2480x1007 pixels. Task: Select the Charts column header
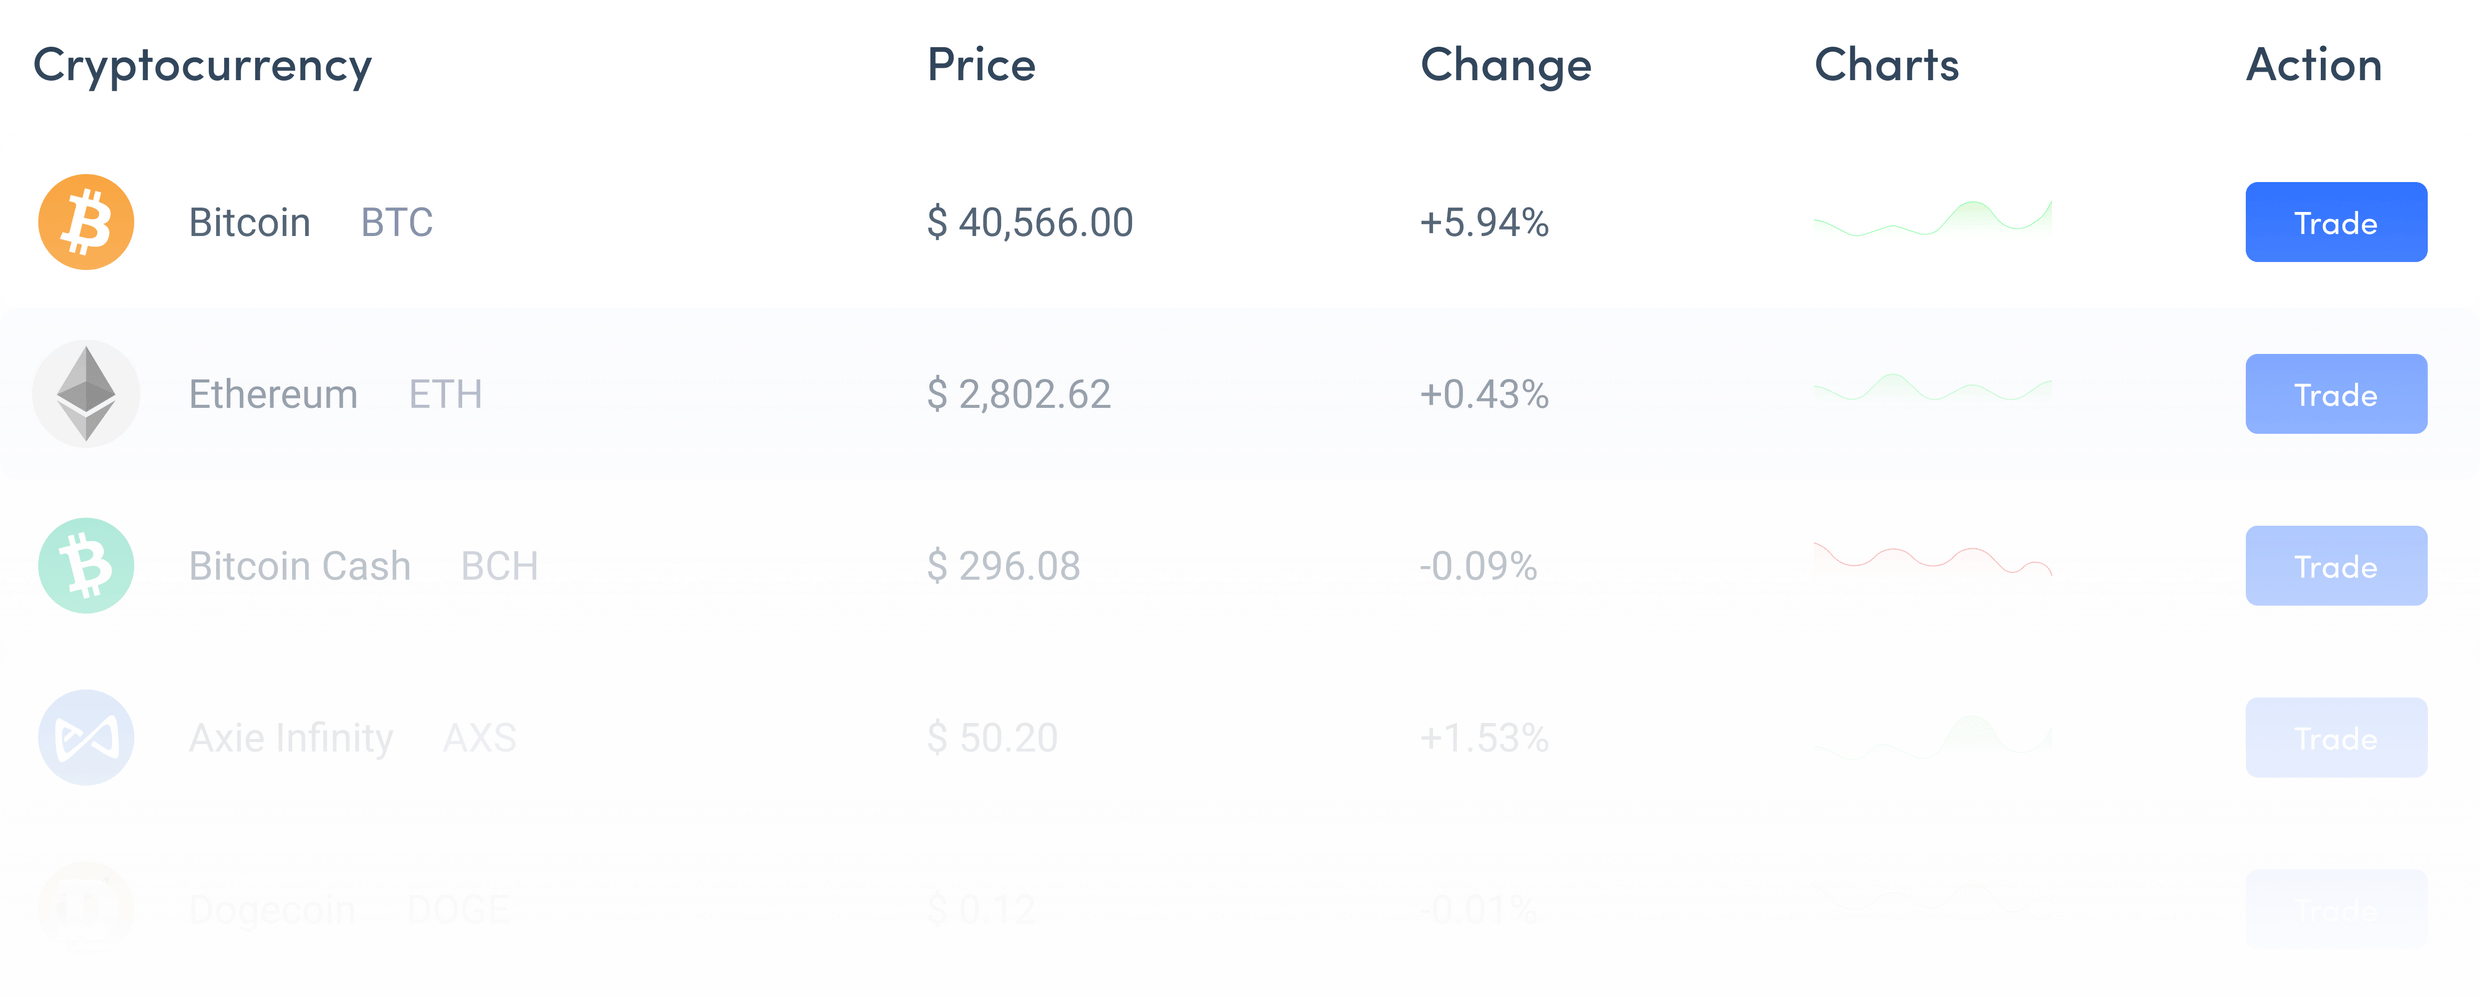[1887, 65]
